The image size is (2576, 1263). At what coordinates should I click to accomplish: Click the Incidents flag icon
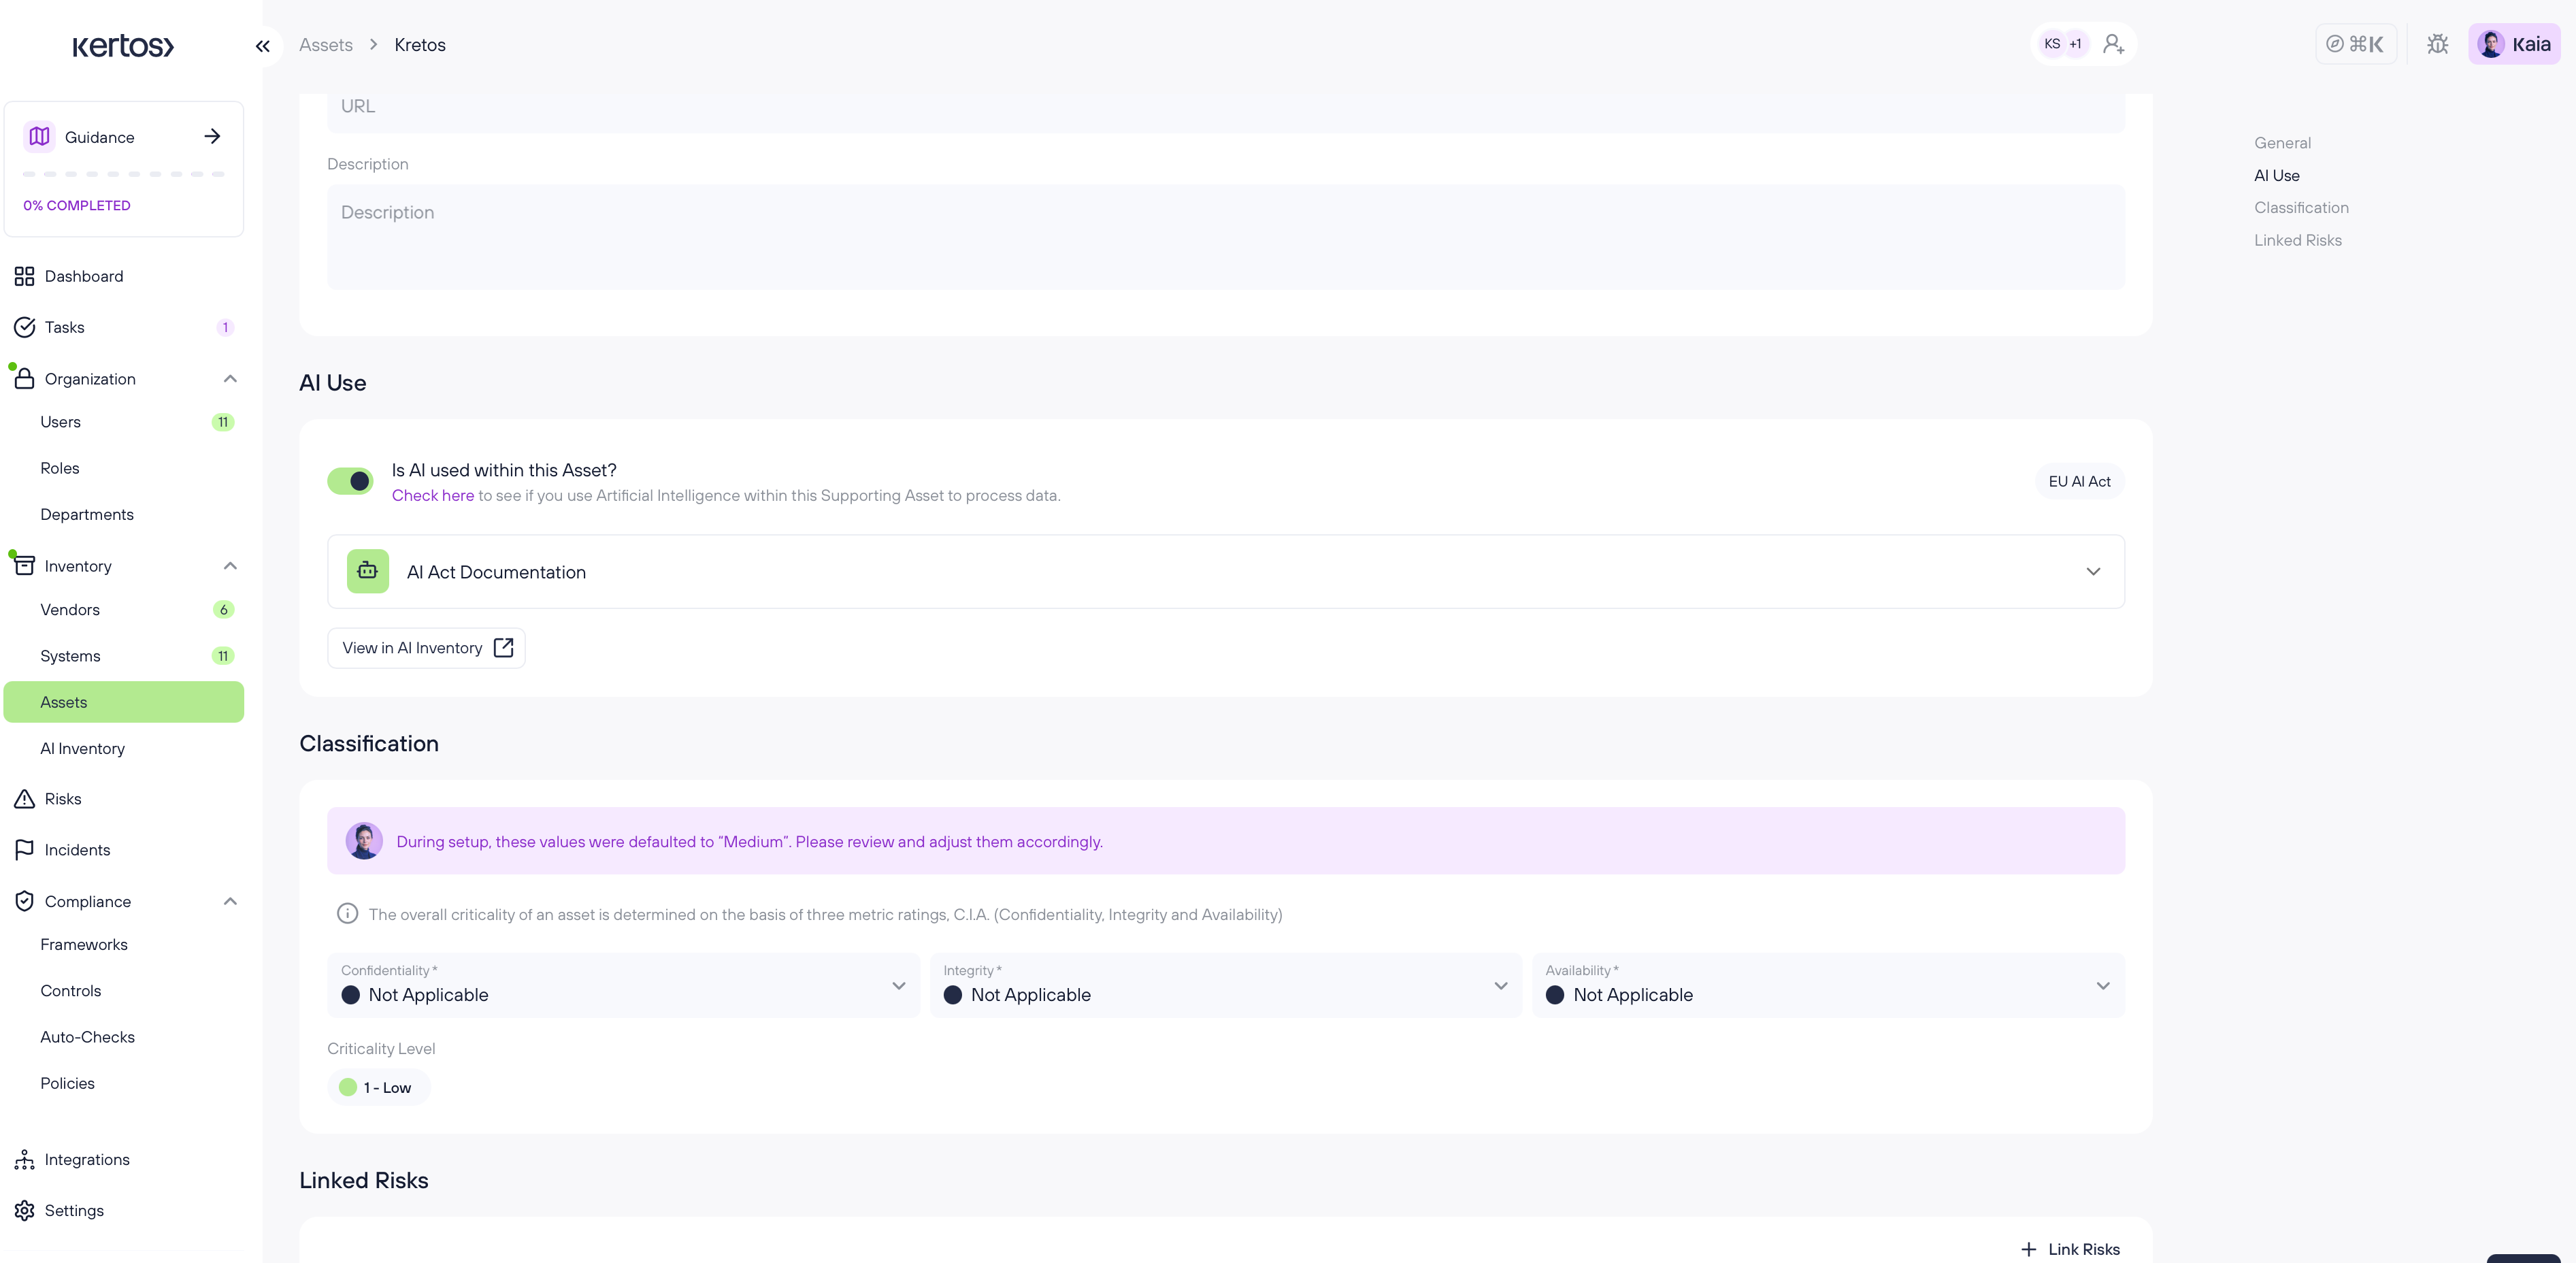pyautogui.click(x=24, y=850)
